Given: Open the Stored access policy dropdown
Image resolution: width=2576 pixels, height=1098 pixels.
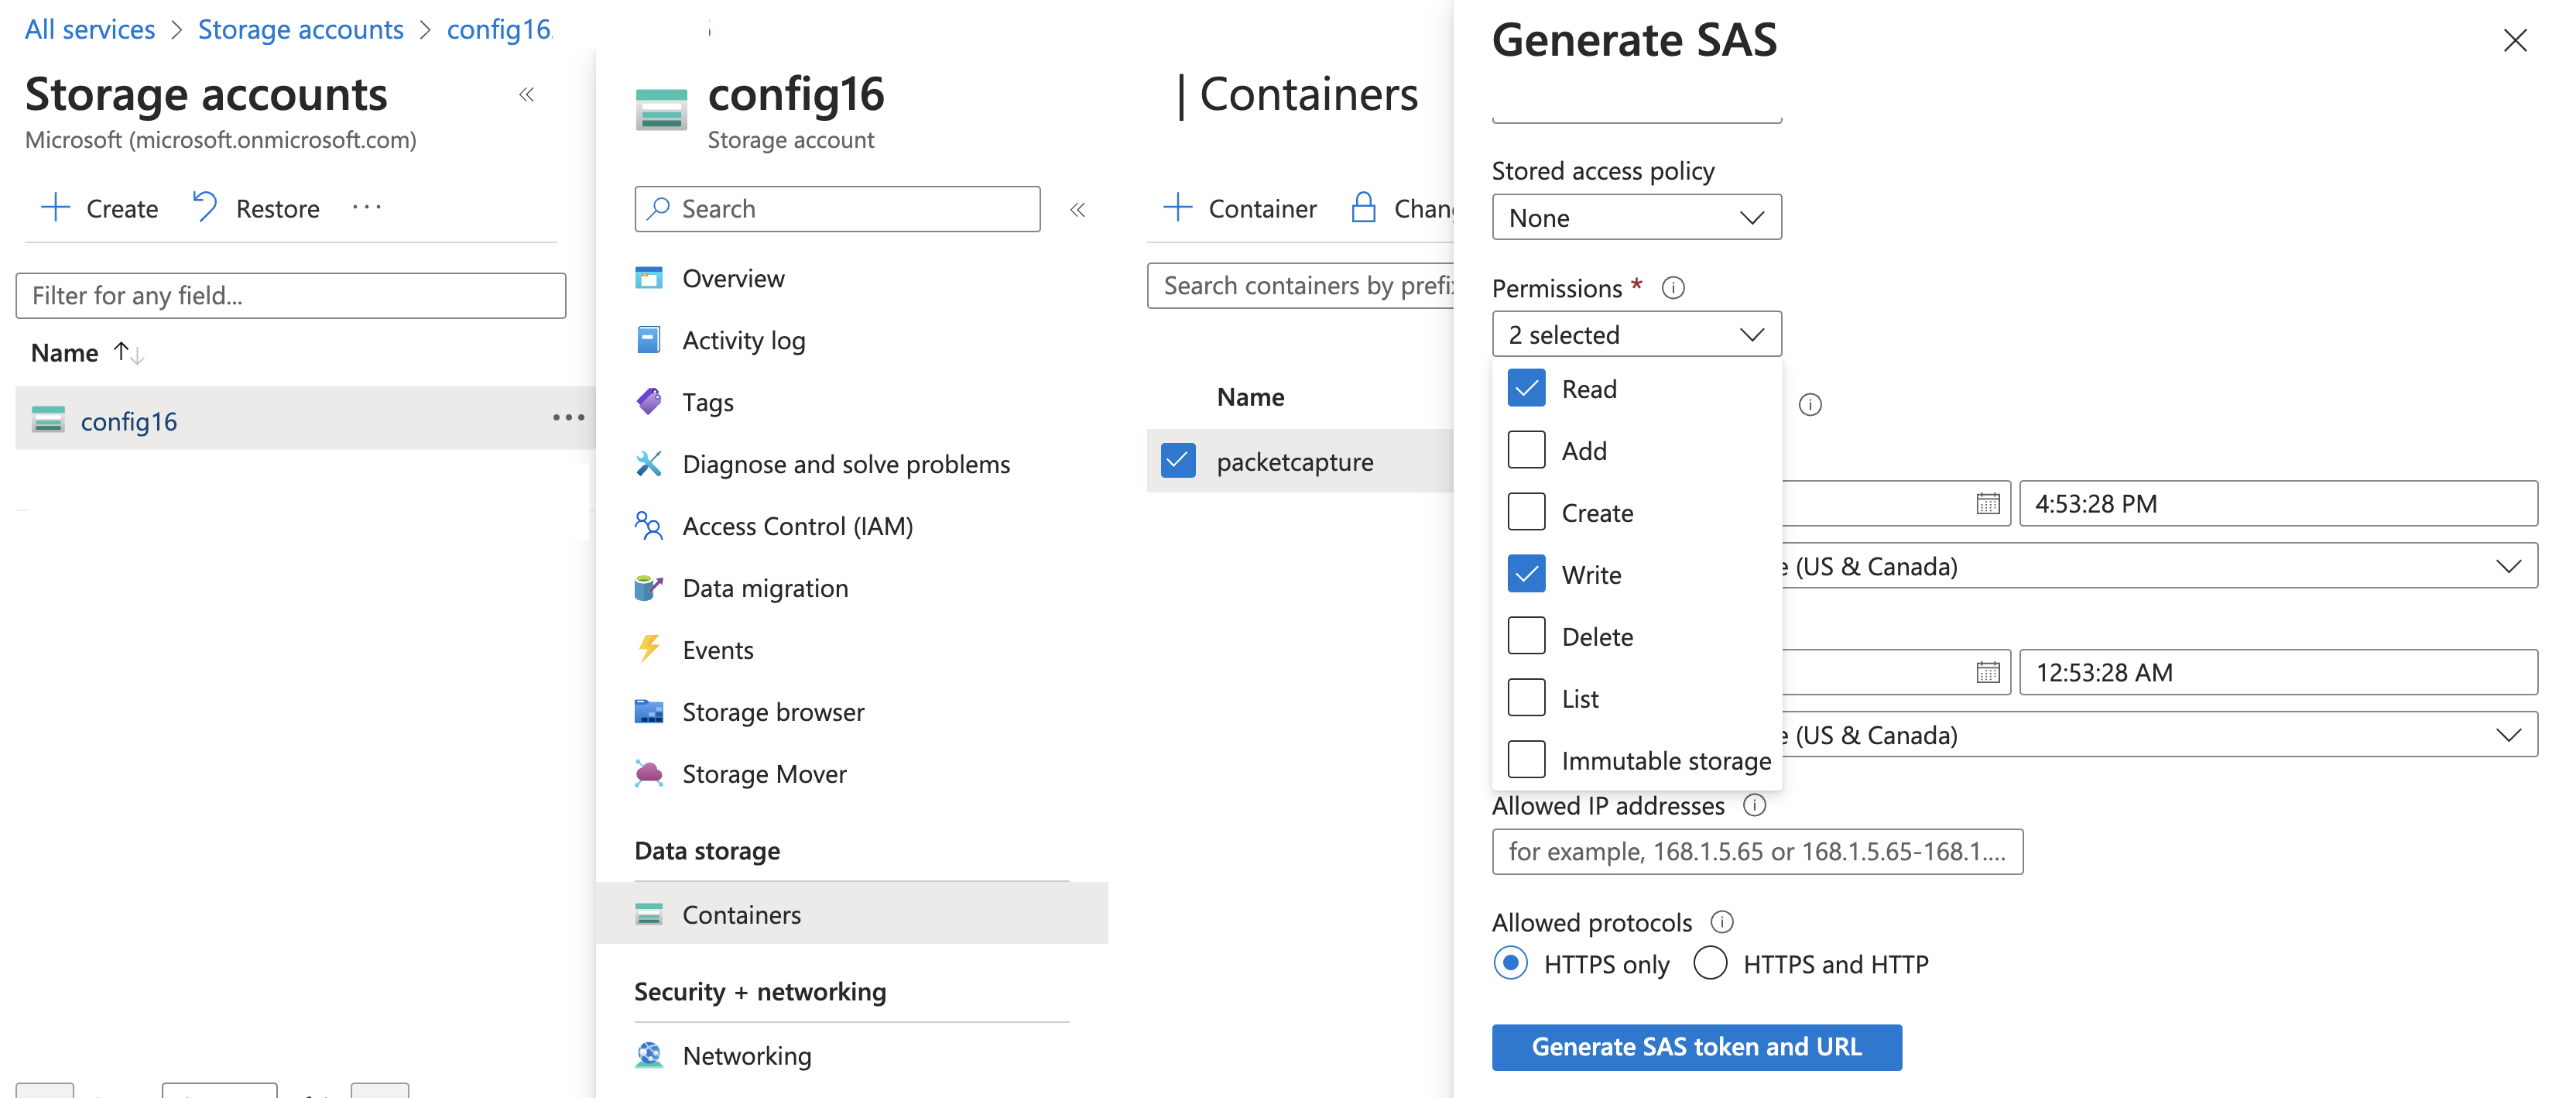Looking at the screenshot, I should coord(1636,217).
